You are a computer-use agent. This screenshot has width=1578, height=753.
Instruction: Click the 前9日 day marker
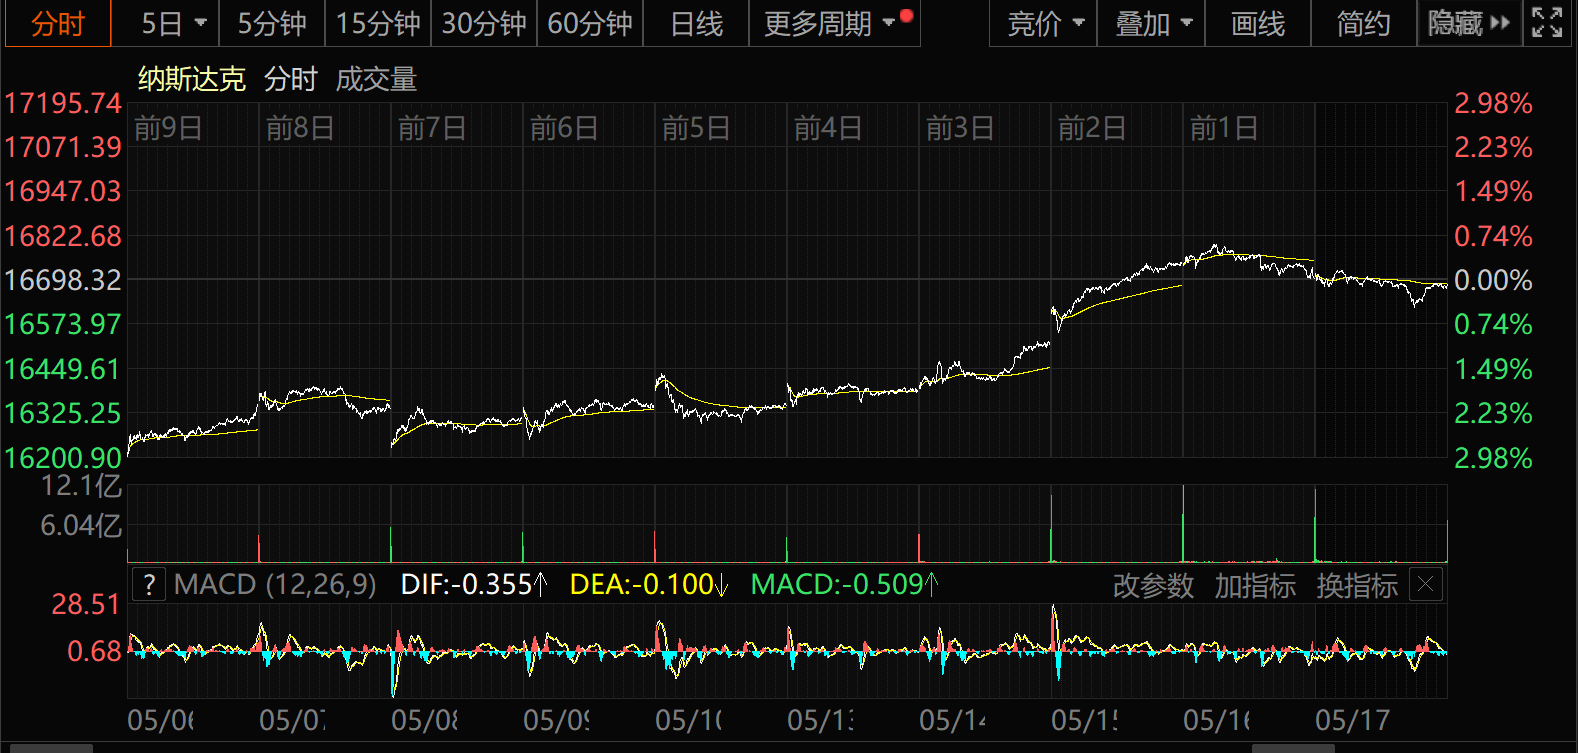pyautogui.click(x=168, y=128)
